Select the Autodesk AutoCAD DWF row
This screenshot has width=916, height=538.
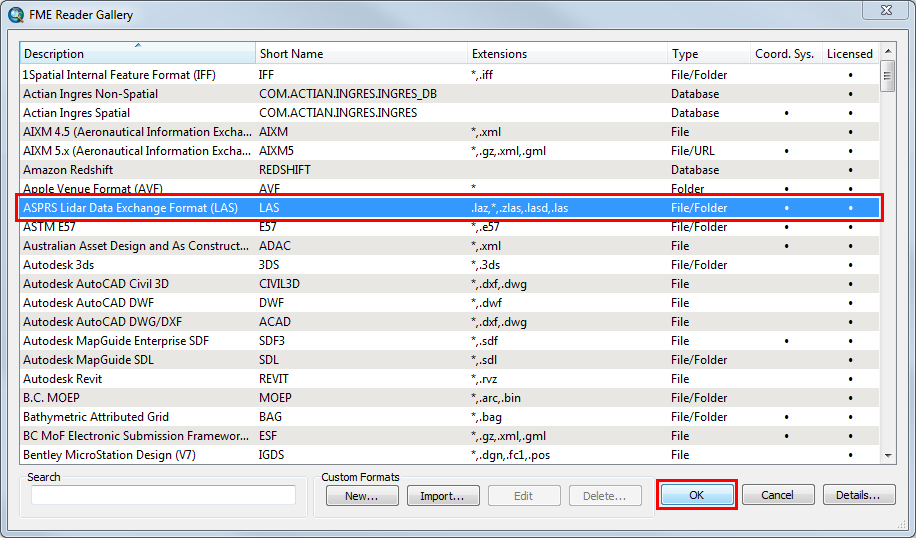click(x=449, y=303)
